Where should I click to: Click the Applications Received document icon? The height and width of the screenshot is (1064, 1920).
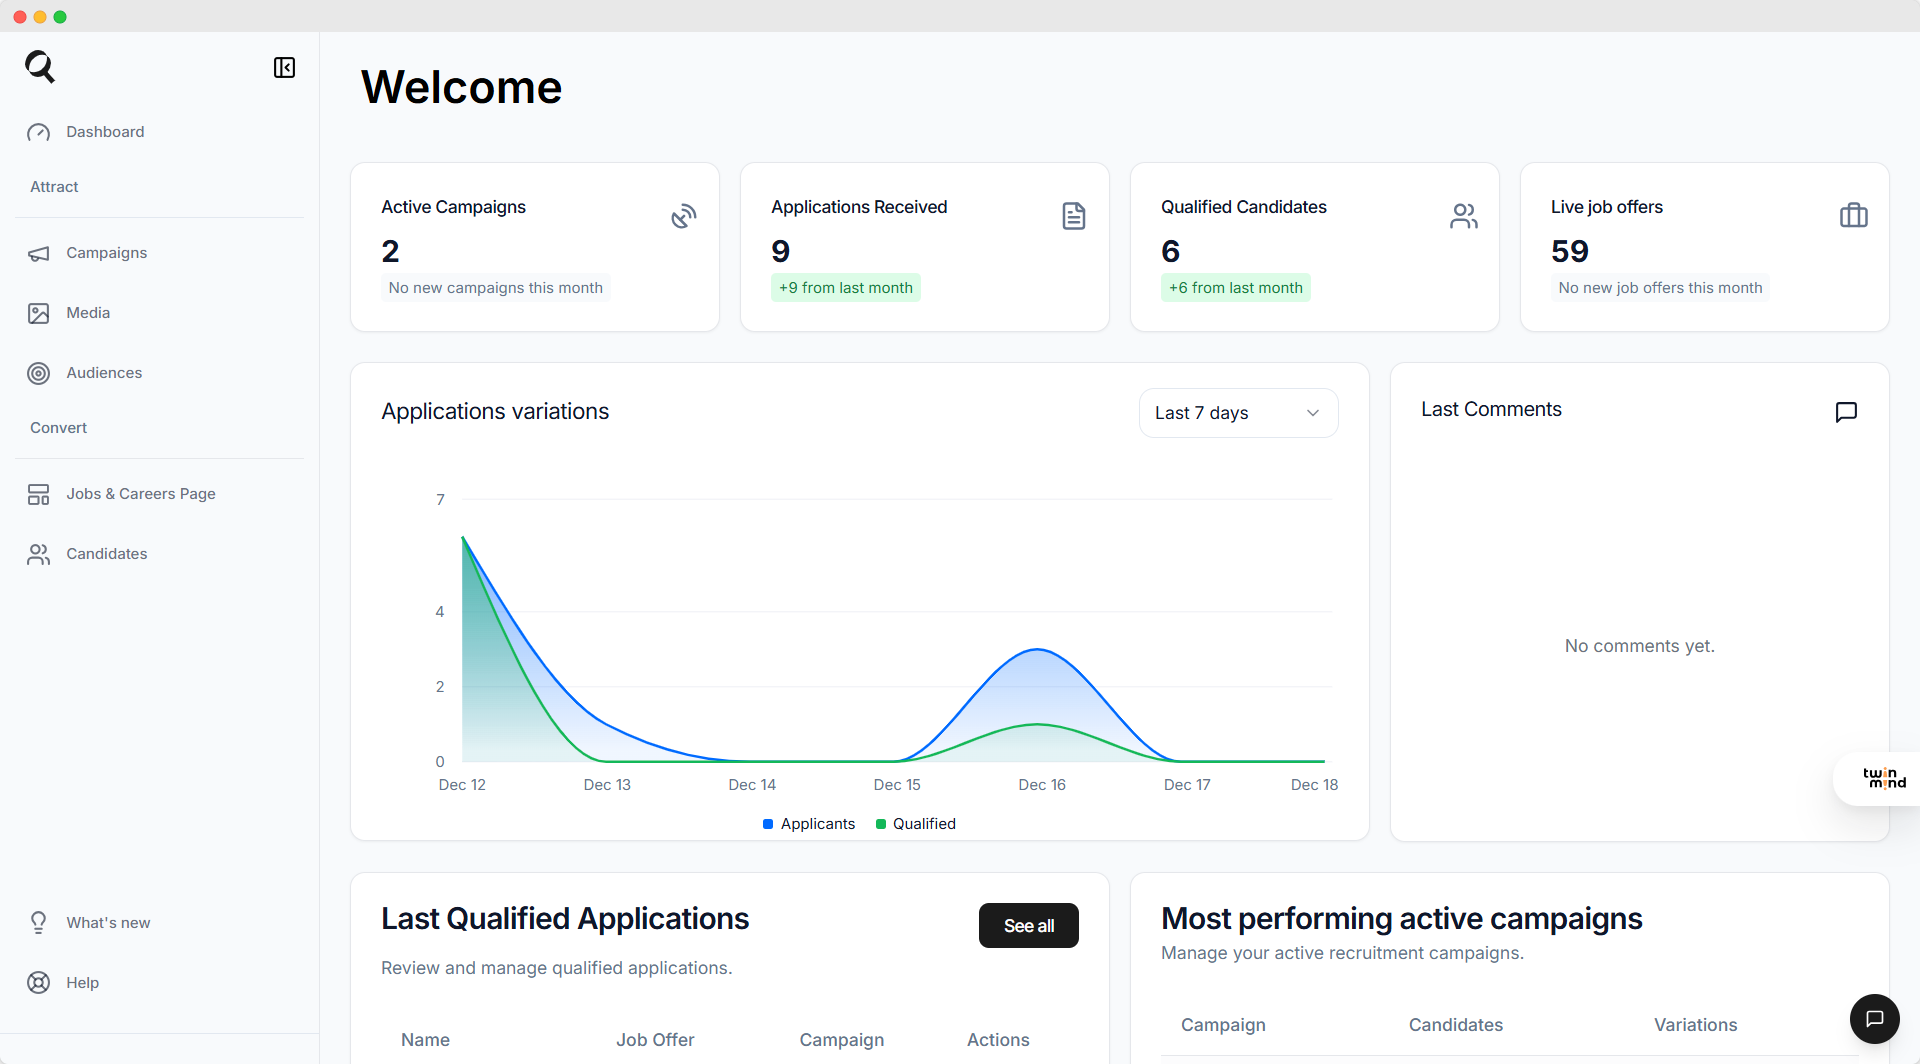(x=1073, y=216)
